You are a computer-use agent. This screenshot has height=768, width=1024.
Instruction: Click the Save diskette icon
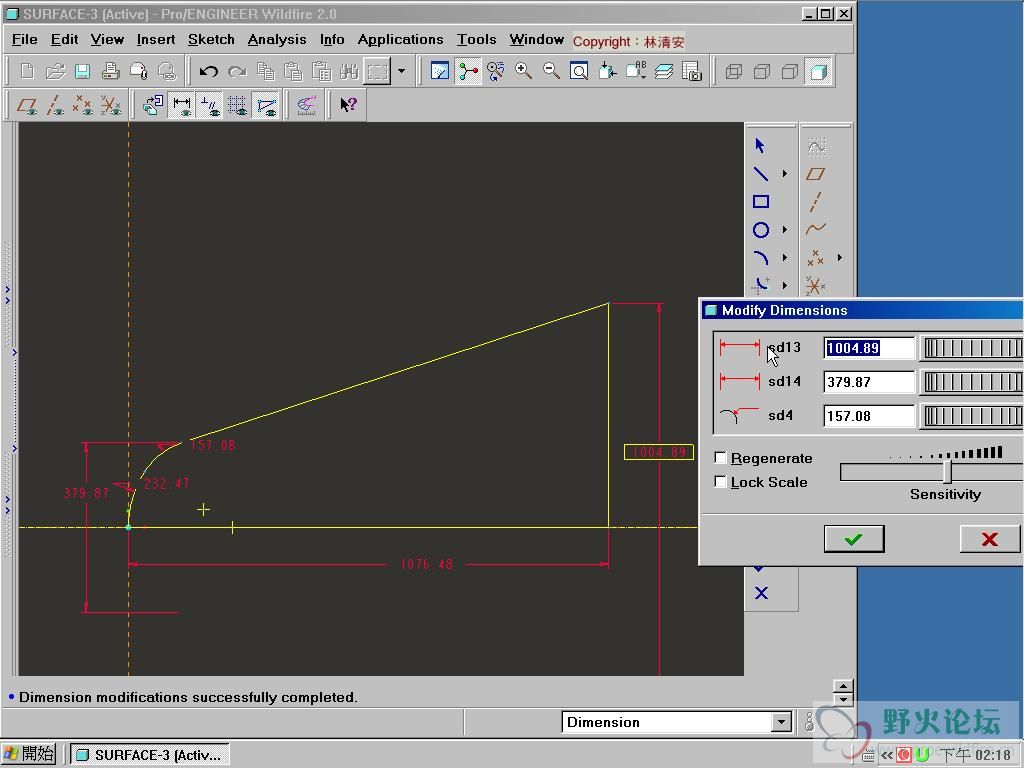[x=82, y=71]
